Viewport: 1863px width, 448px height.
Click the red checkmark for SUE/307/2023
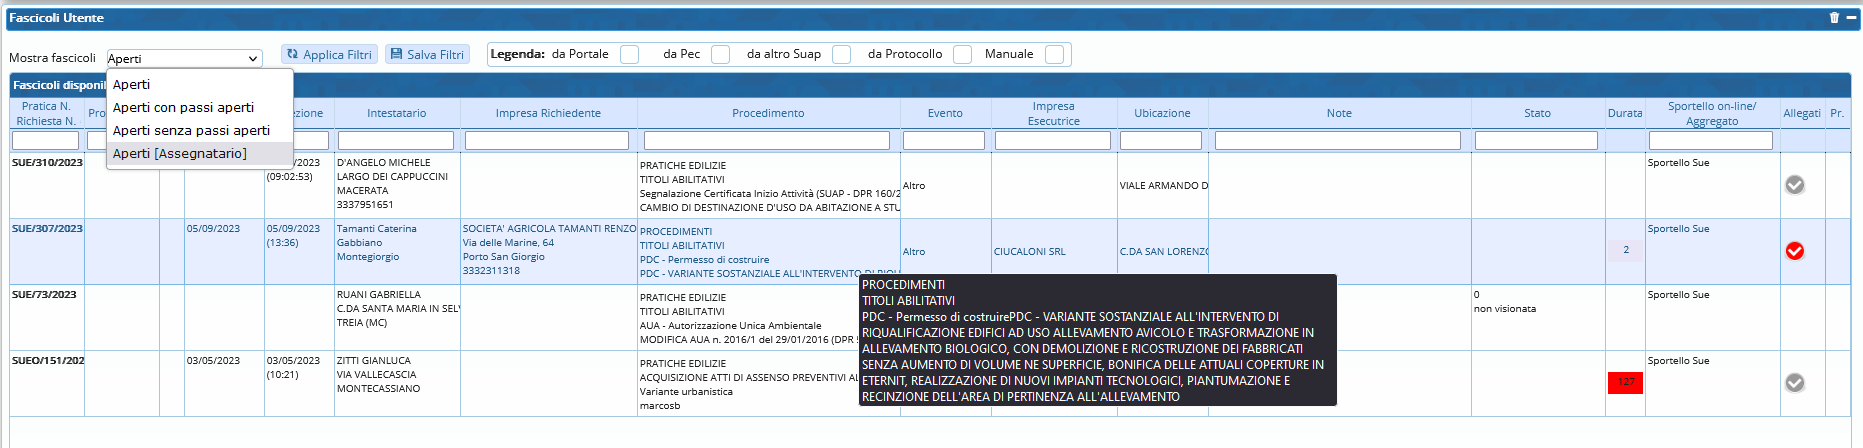(1795, 251)
